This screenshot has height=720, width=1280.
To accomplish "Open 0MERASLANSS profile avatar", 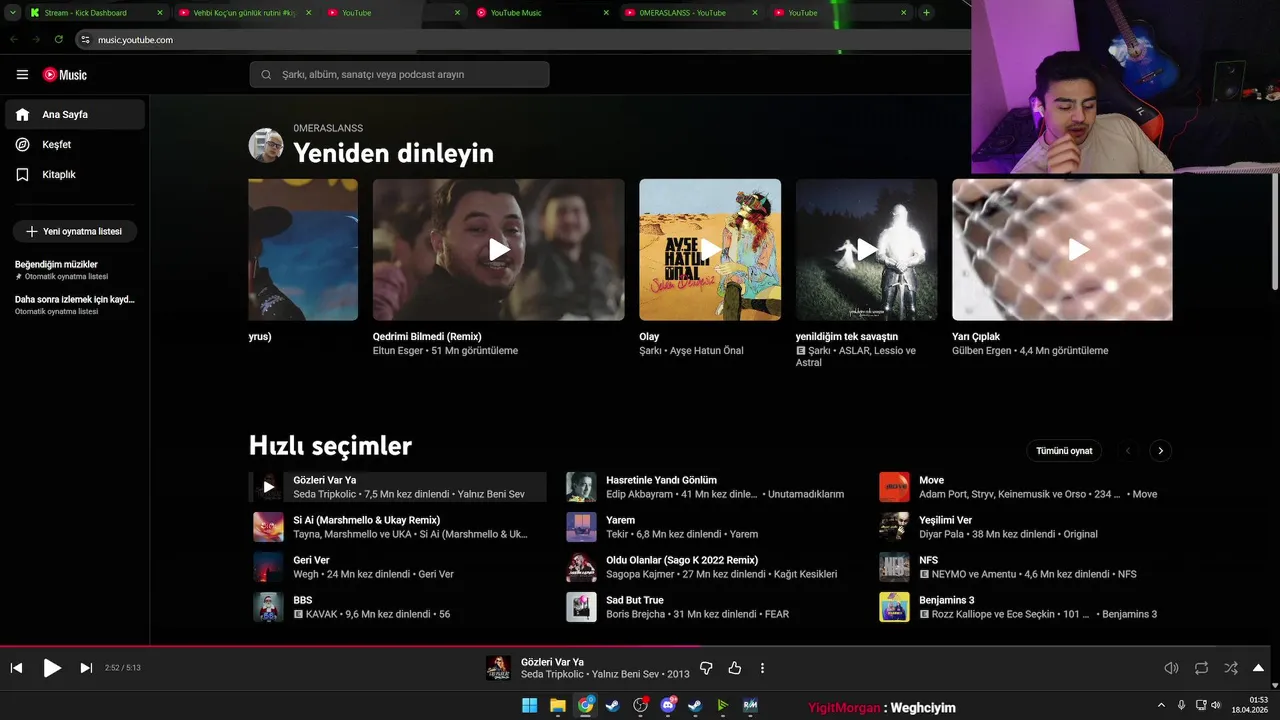I will 266,145.
